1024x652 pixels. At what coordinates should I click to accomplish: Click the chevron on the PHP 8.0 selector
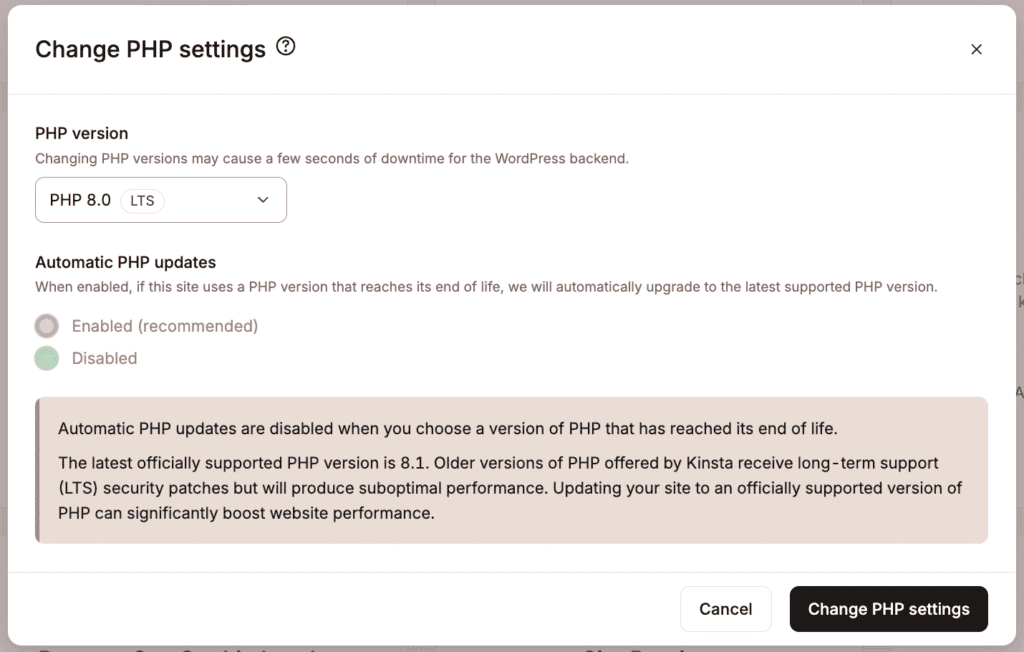pos(263,200)
